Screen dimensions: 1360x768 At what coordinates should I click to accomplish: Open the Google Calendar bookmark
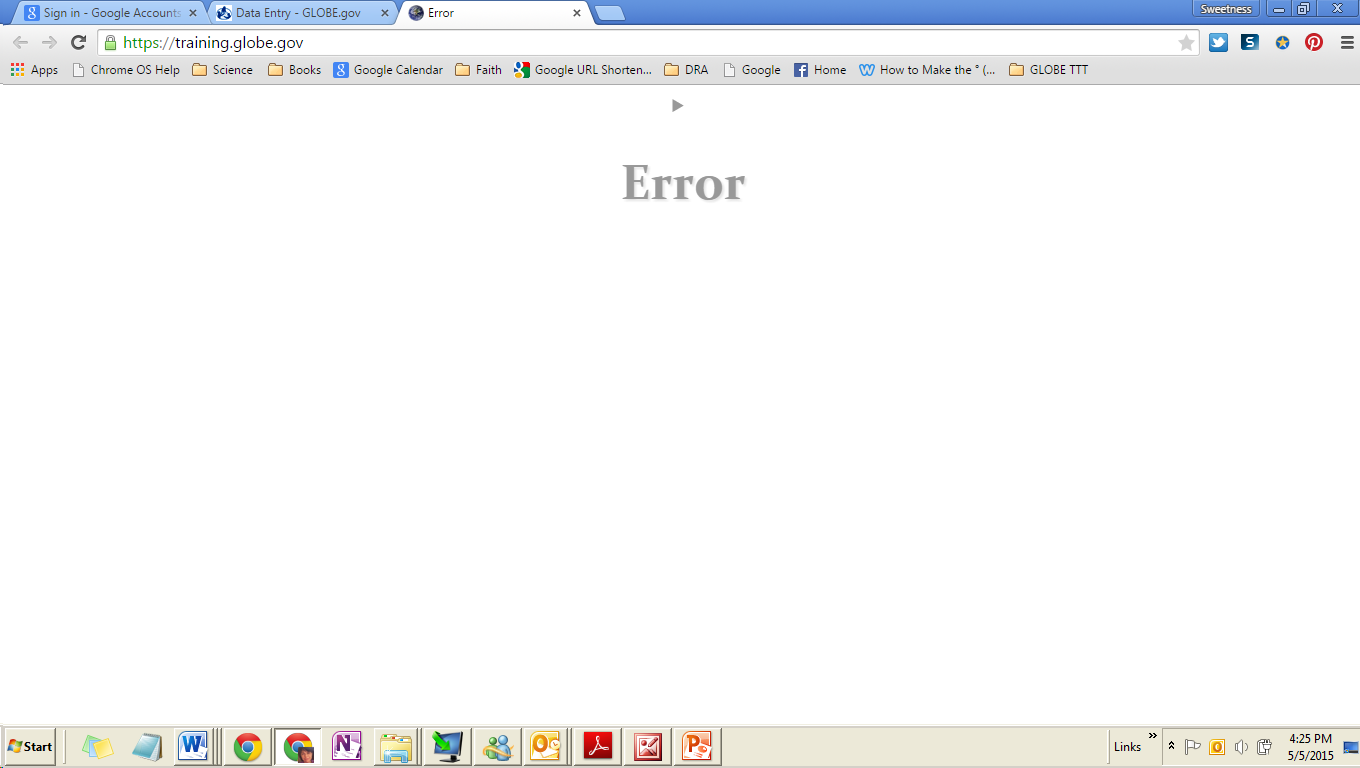click(x=388, y=70)
